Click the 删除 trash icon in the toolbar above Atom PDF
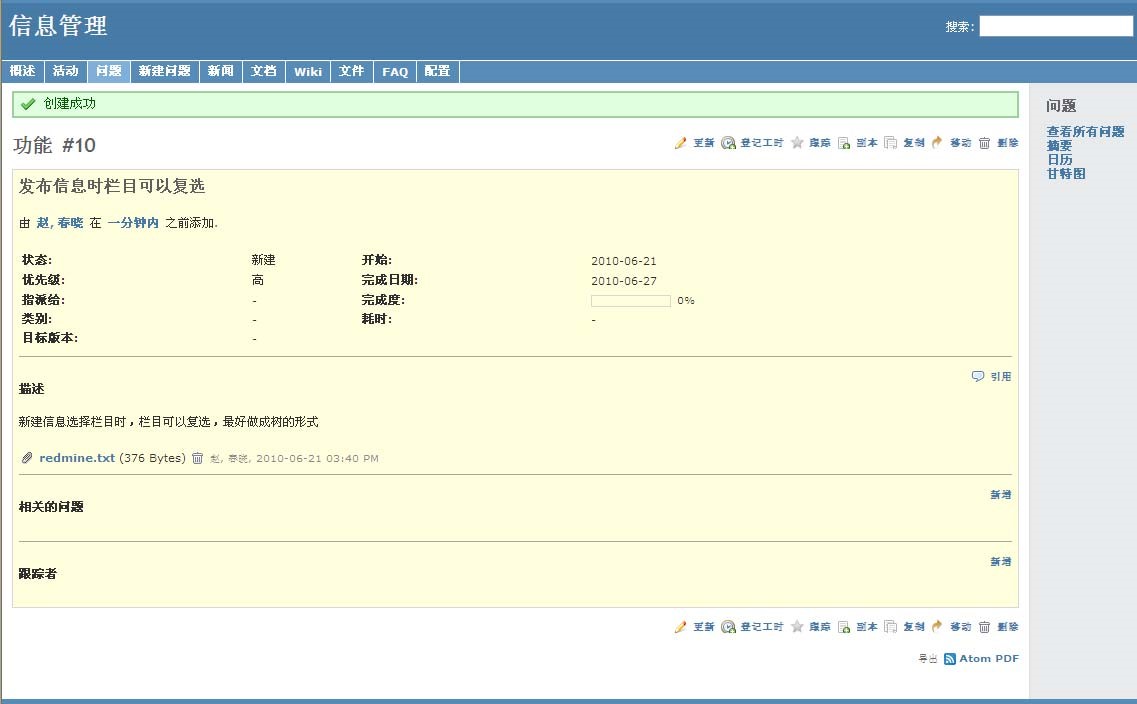 (984, 627)
